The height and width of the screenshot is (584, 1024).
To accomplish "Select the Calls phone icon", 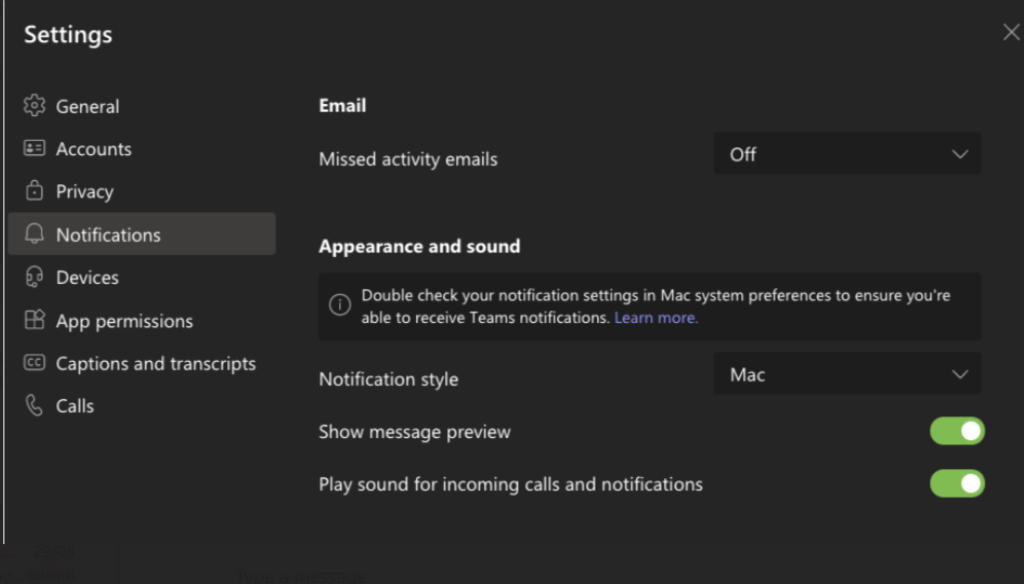I will [x=35, y=406].
